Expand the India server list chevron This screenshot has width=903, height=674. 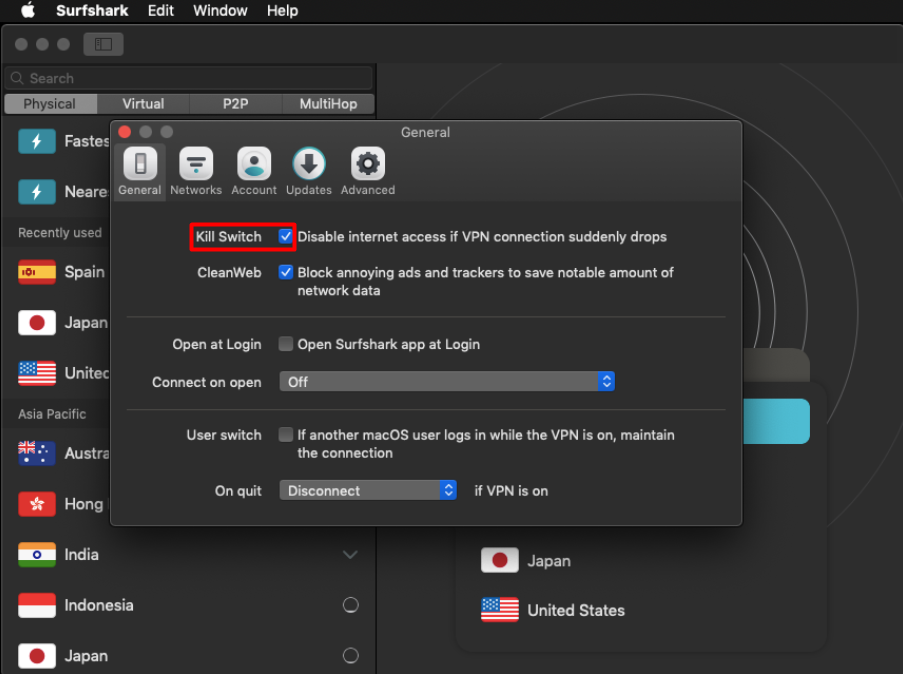(350, 555)
